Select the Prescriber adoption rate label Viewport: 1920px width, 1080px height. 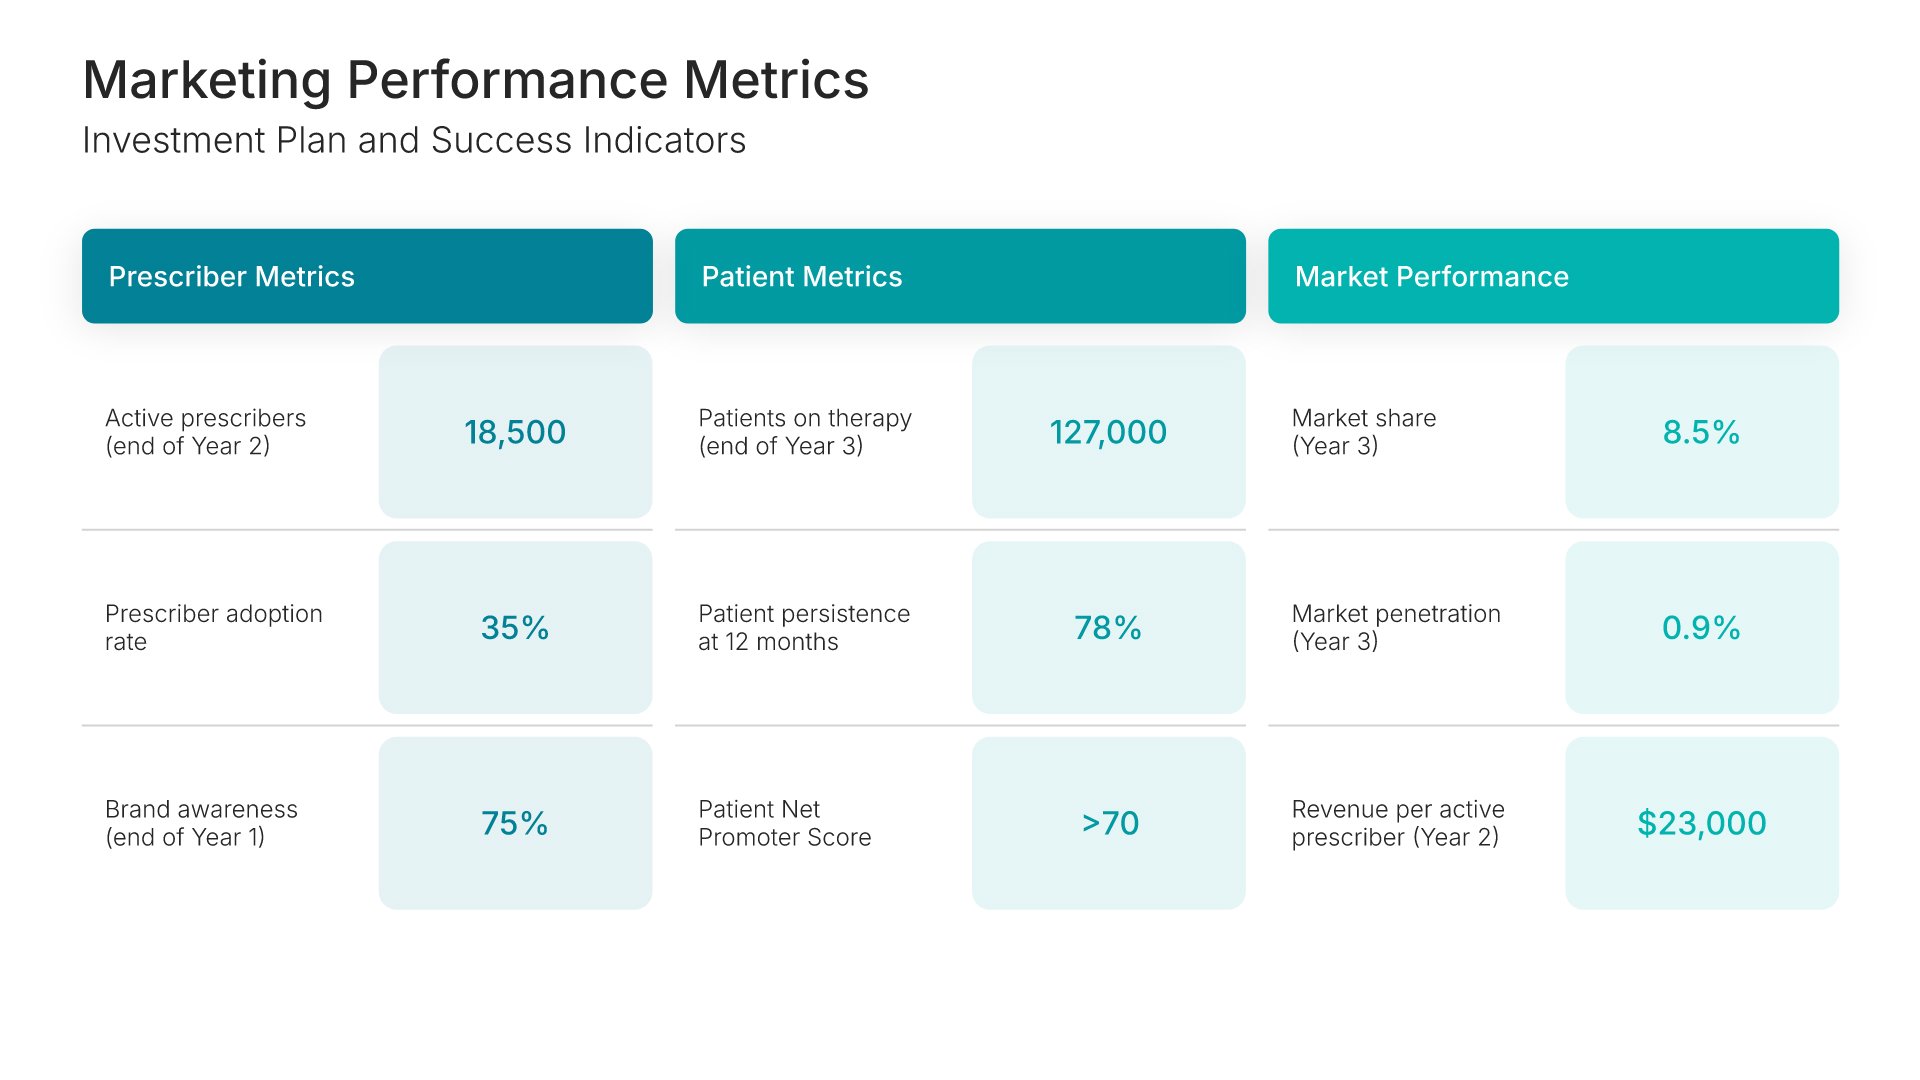pos(213,628)
